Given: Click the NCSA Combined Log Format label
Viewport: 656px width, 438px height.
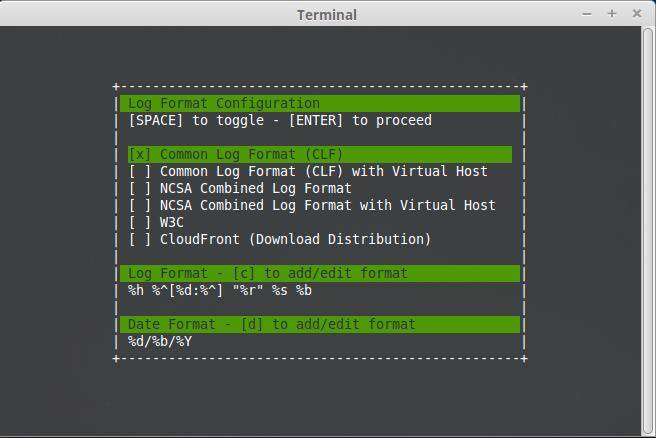Looking at the screenshot, I should pyautogui.click(x=255, y=189).
